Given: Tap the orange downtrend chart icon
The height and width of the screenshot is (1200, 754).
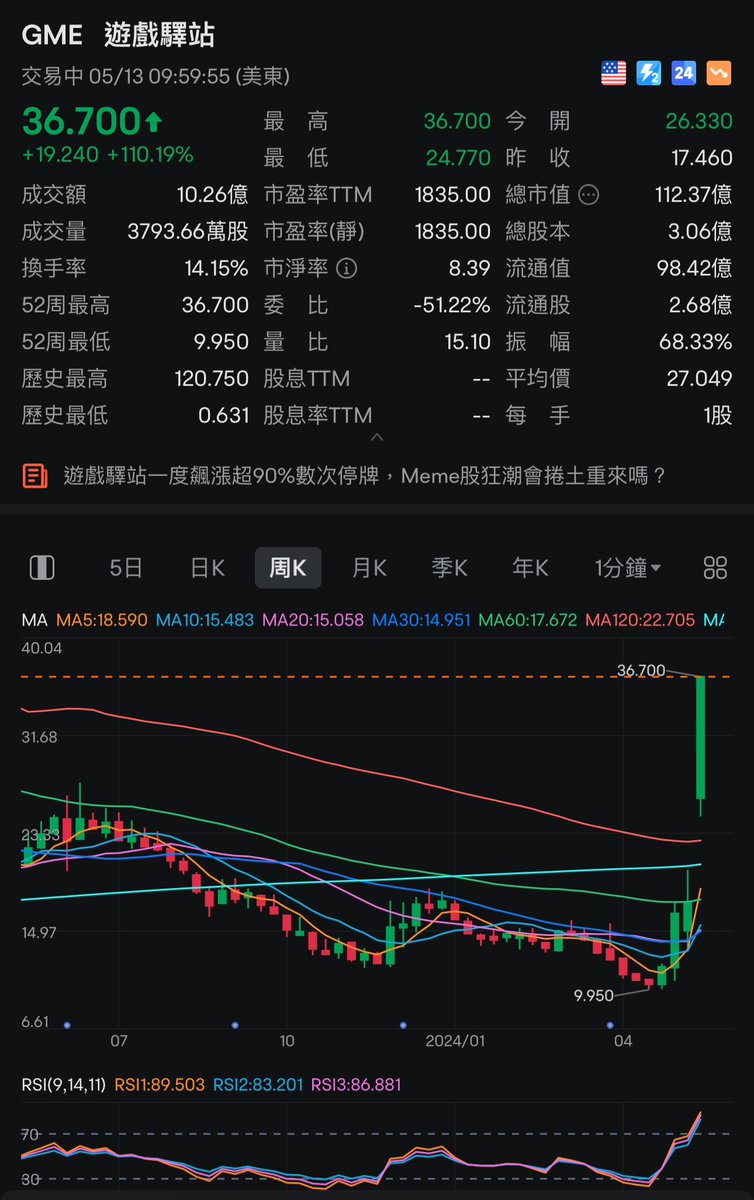Looking at the screenshot, I should tap(718, 73).
